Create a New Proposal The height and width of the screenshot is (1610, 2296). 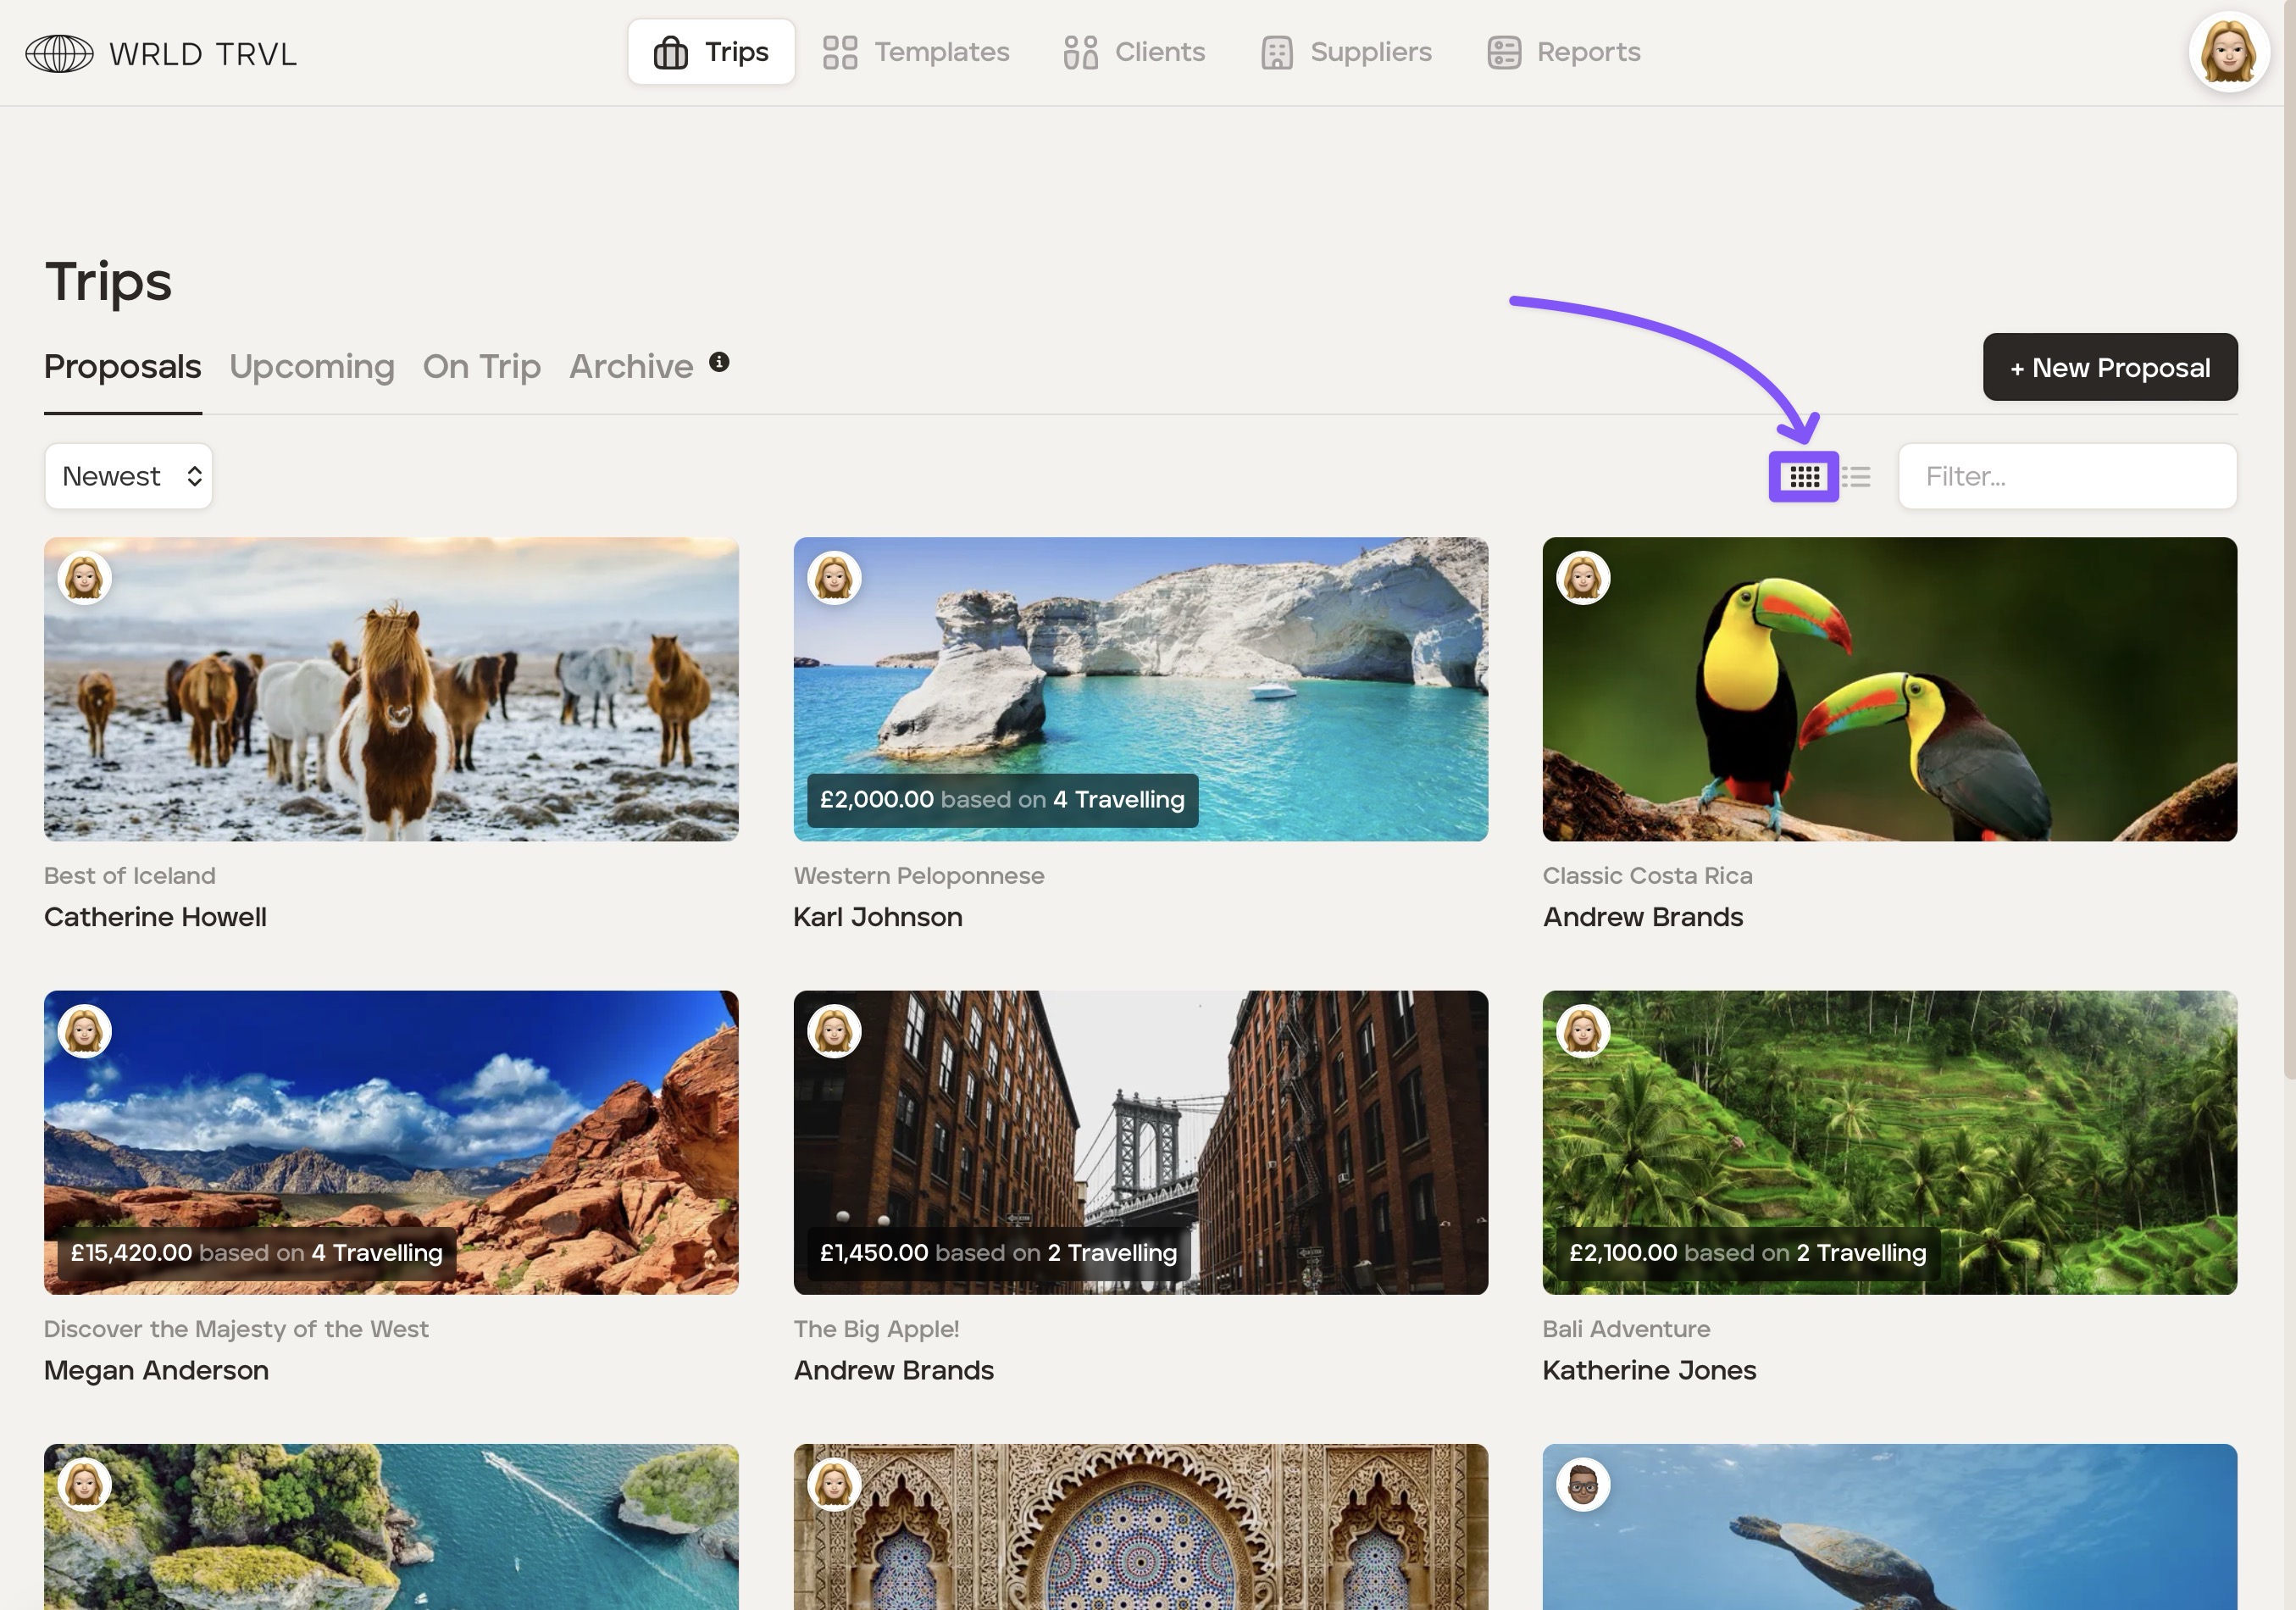point(2109,367)
